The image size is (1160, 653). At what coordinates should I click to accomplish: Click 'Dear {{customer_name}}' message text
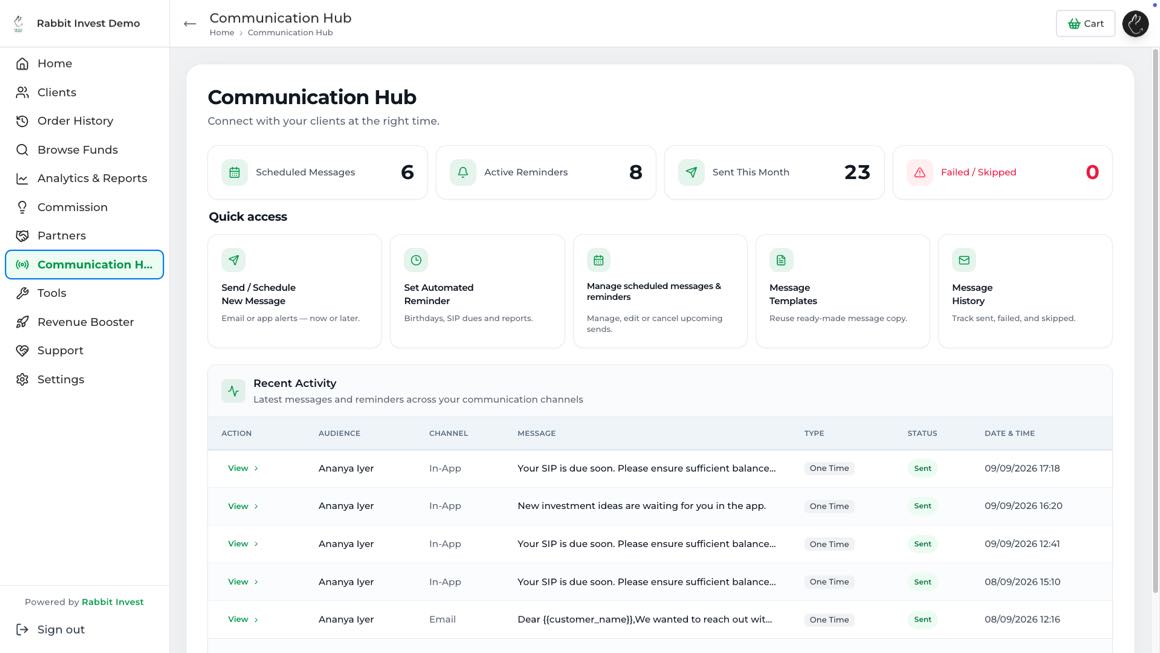pos(644,620)
